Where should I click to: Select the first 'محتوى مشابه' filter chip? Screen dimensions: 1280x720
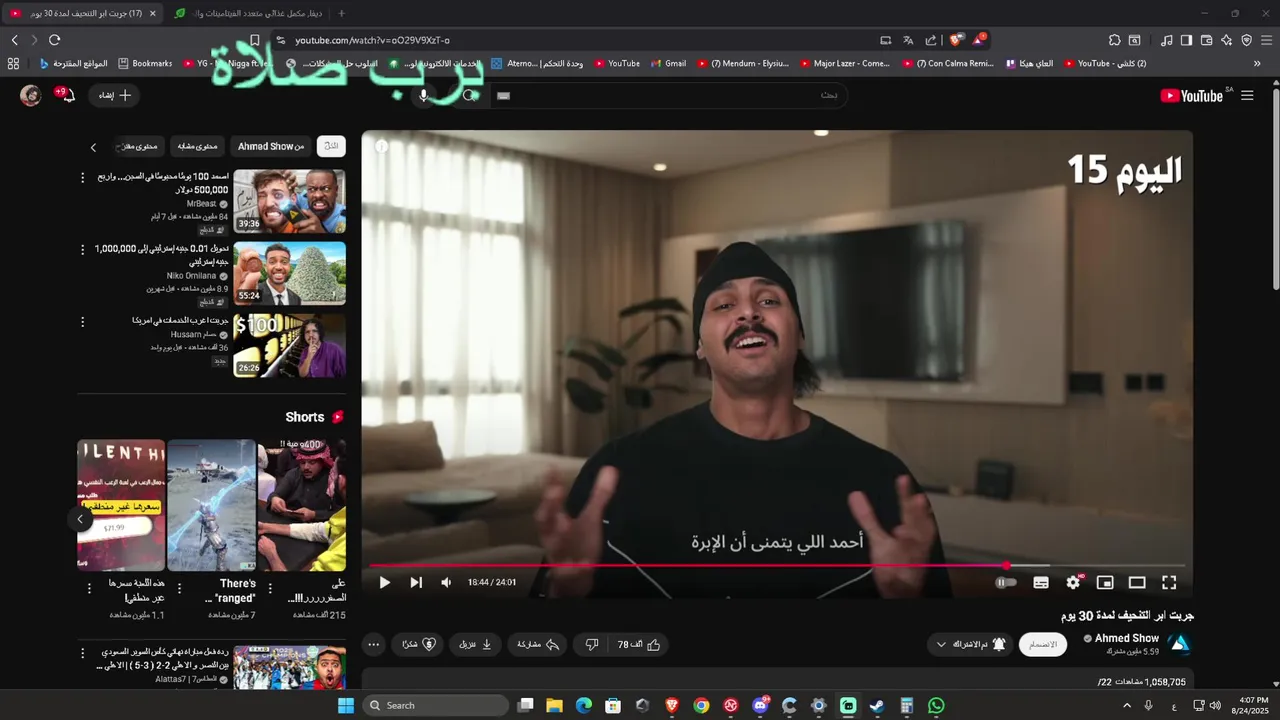pyautogui.click(x=197, y=146)
